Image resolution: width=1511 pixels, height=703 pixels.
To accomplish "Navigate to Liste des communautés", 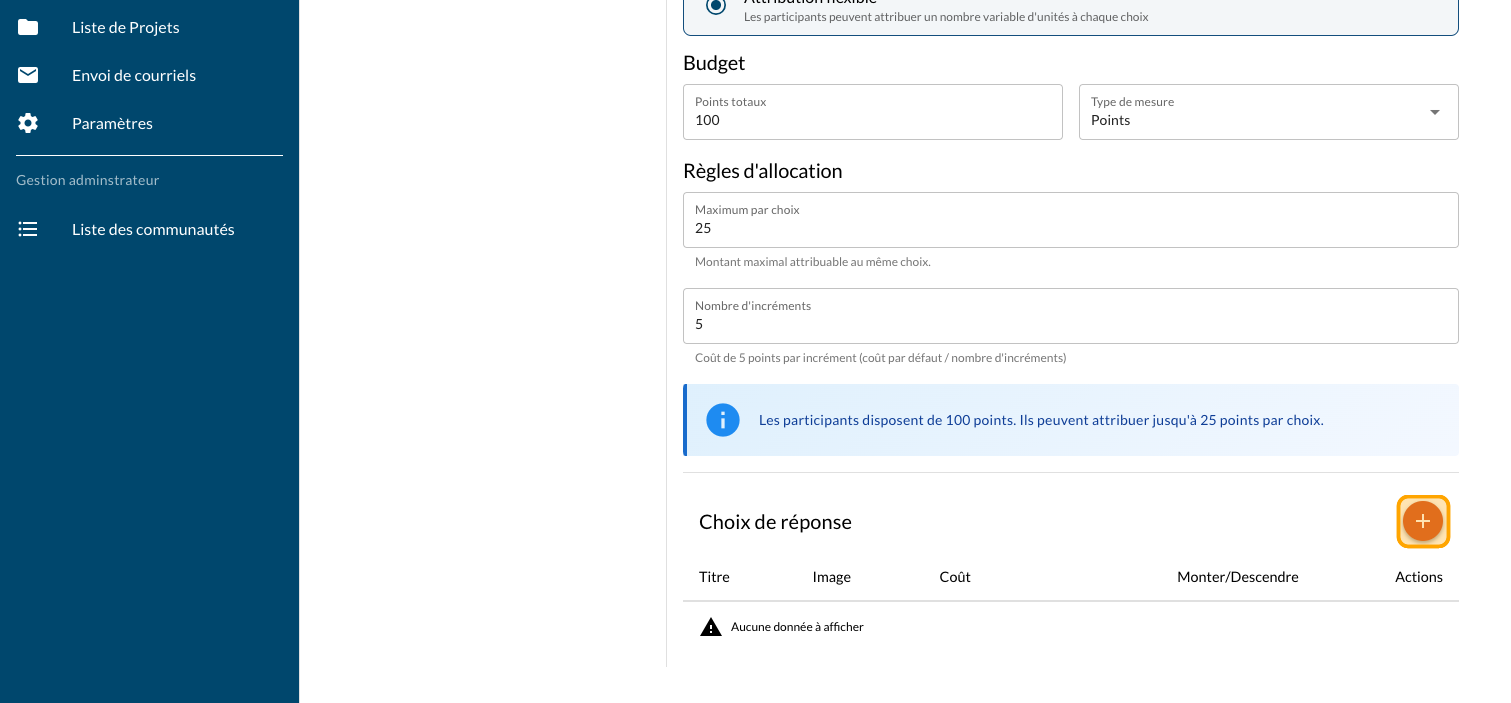I will coord(153,229).
